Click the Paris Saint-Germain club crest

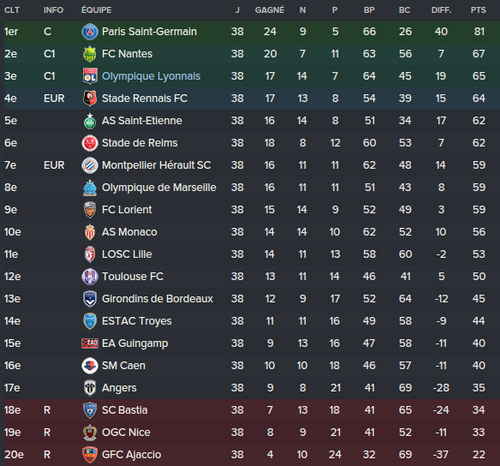[90, 32]
